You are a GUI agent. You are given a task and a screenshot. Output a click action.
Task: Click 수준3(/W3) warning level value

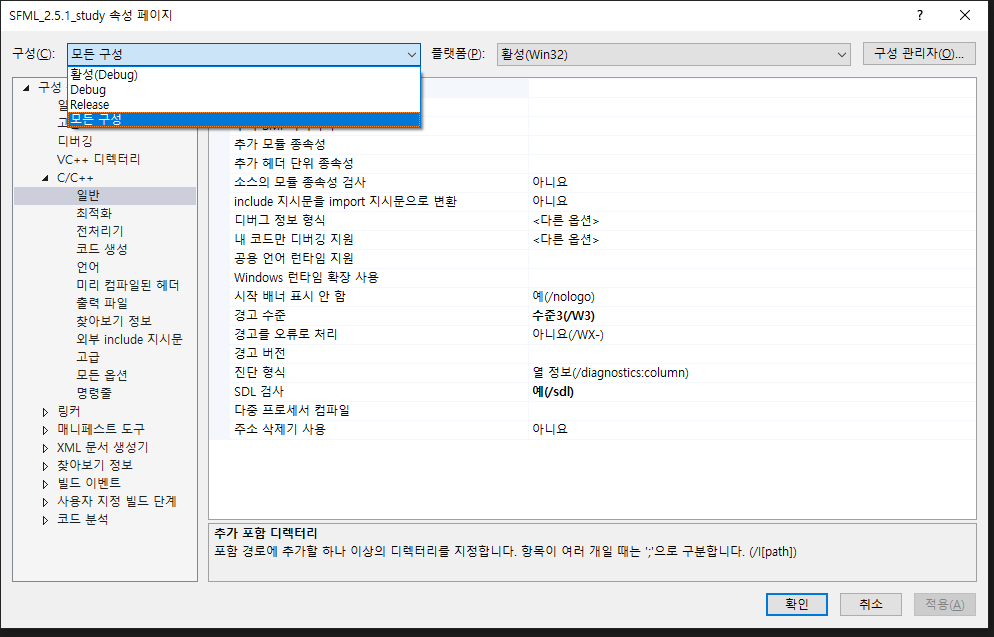click(x=564, y=316)
